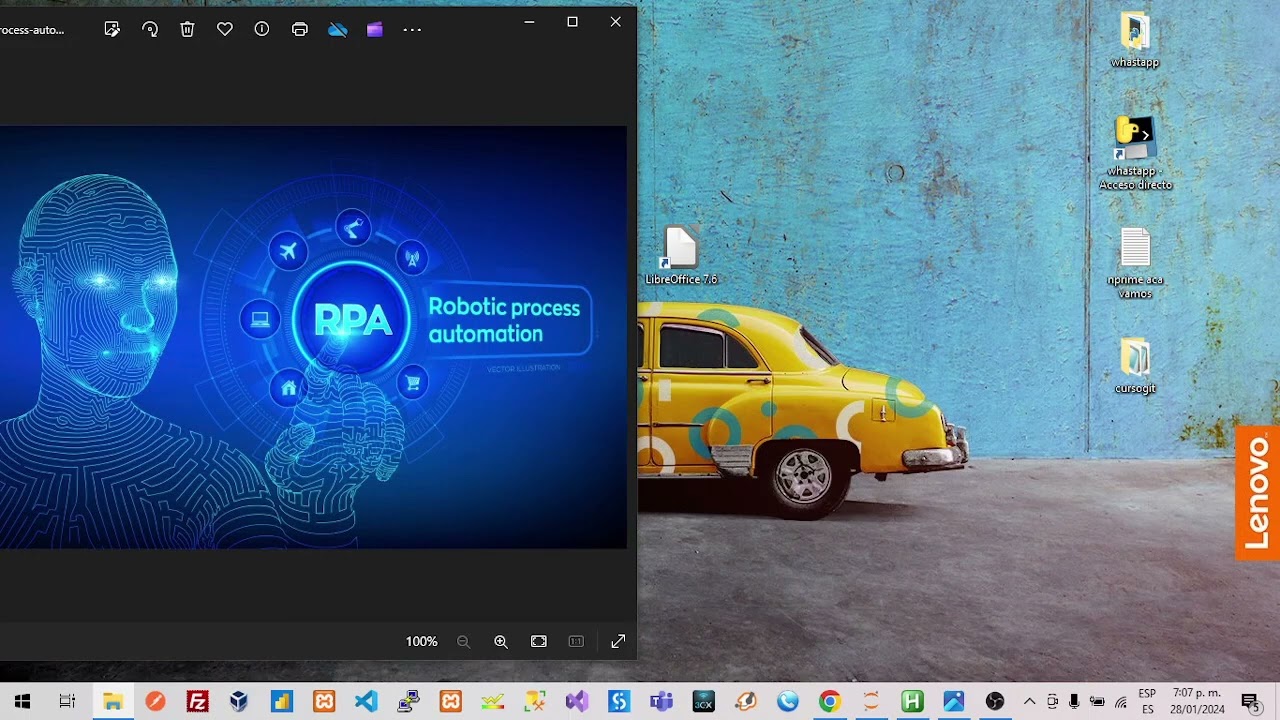Minimize the Photos window
1280x720 pixels.
(x=529, y=21)
